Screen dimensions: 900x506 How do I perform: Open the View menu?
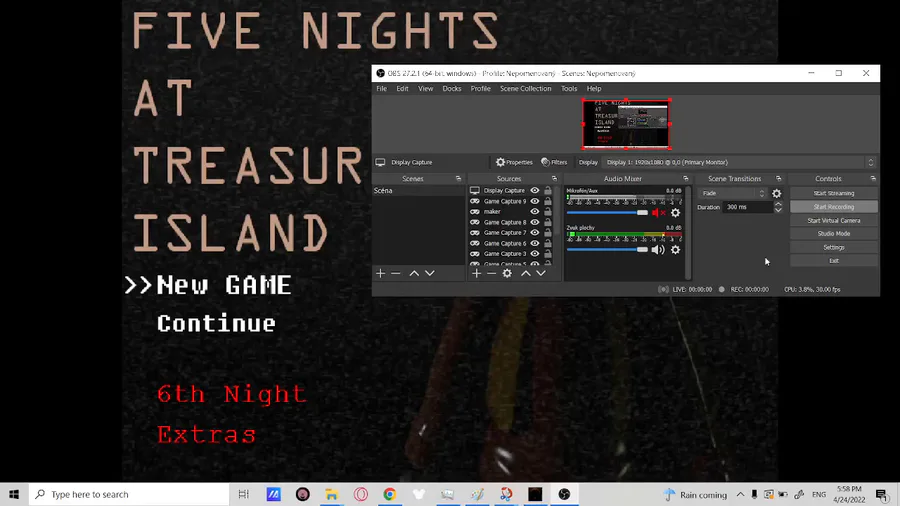pyautogui.click(x=425, y=89)
